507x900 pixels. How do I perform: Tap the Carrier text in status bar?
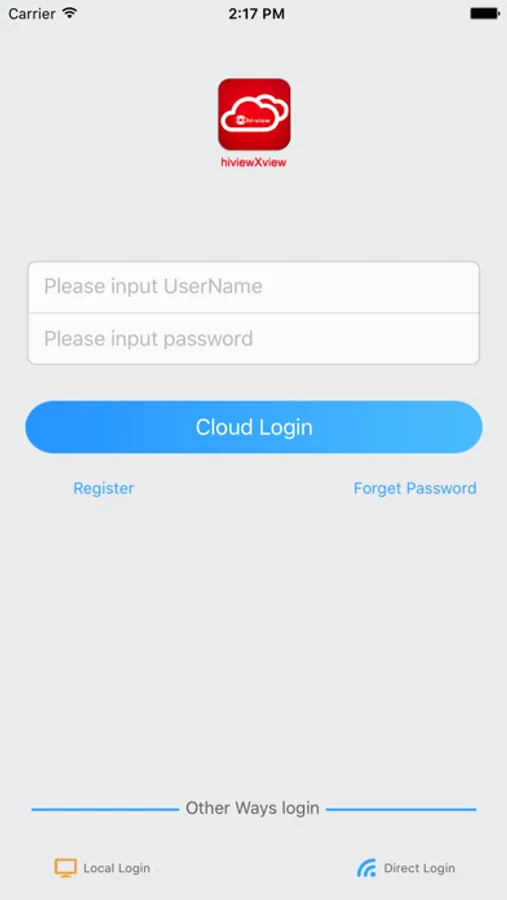(x=32, y=14)
